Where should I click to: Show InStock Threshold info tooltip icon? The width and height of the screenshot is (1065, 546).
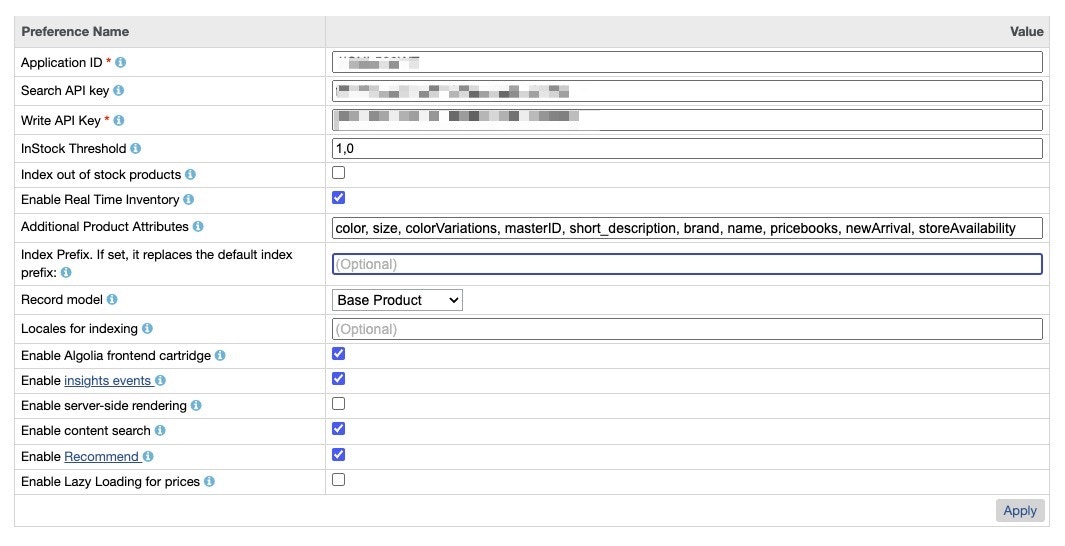136,148
